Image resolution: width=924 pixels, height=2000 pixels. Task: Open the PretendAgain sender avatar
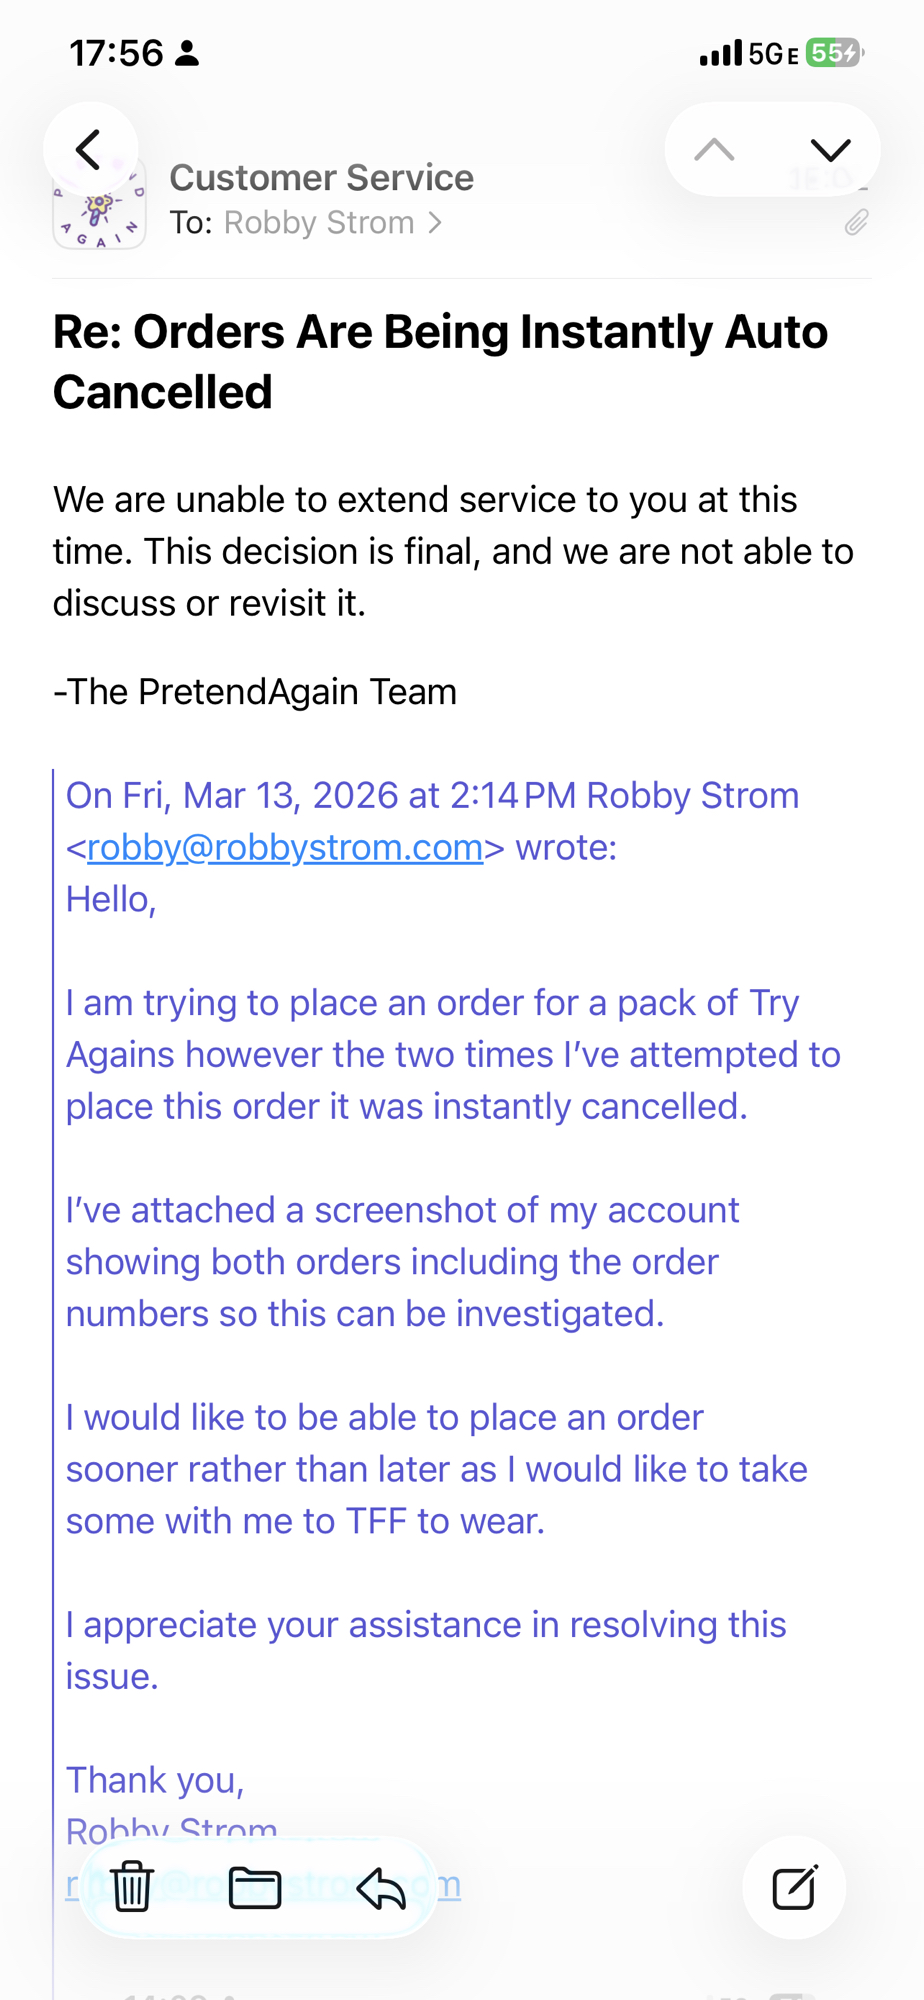point(100,212)
